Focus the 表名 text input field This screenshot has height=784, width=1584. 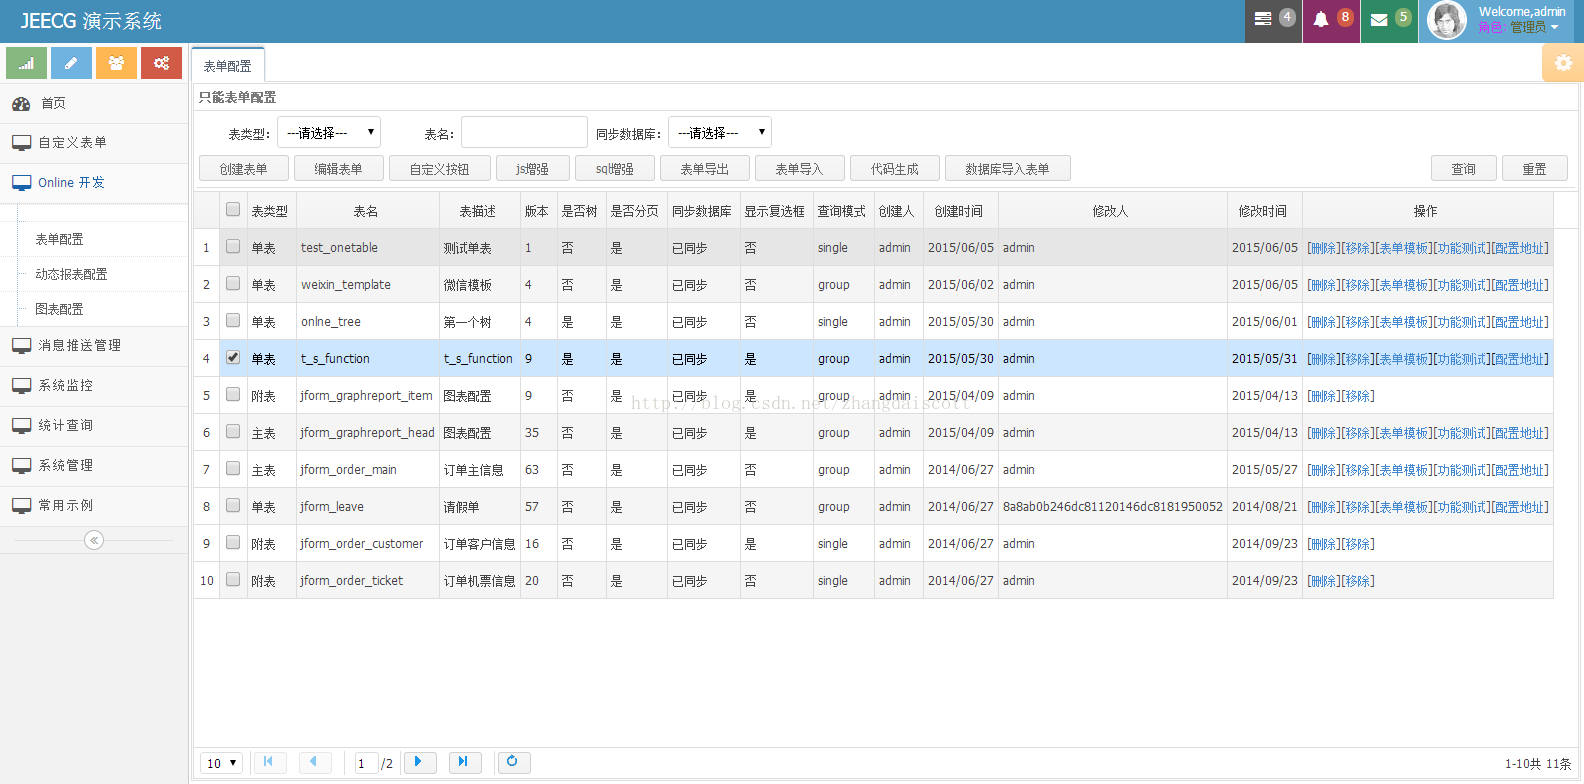(524, 132)
